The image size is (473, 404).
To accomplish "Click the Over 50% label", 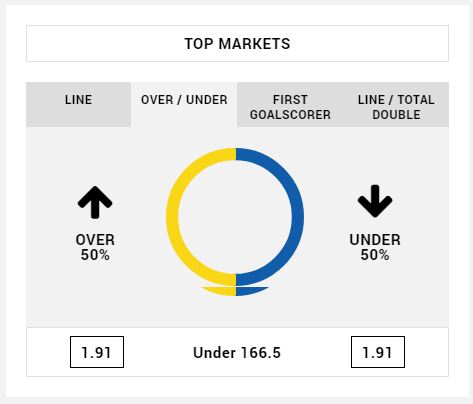I will pyautogui.click(x=95, y=247).
